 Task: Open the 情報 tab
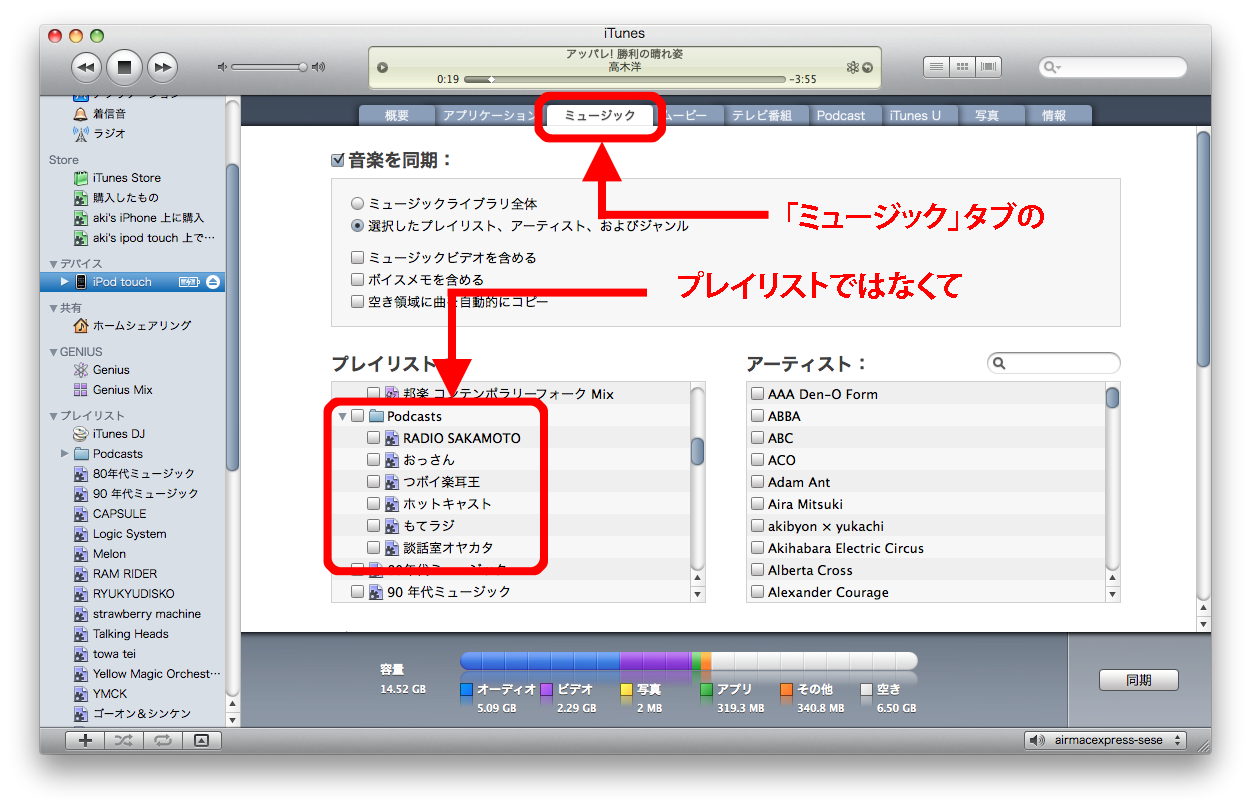1054,115
